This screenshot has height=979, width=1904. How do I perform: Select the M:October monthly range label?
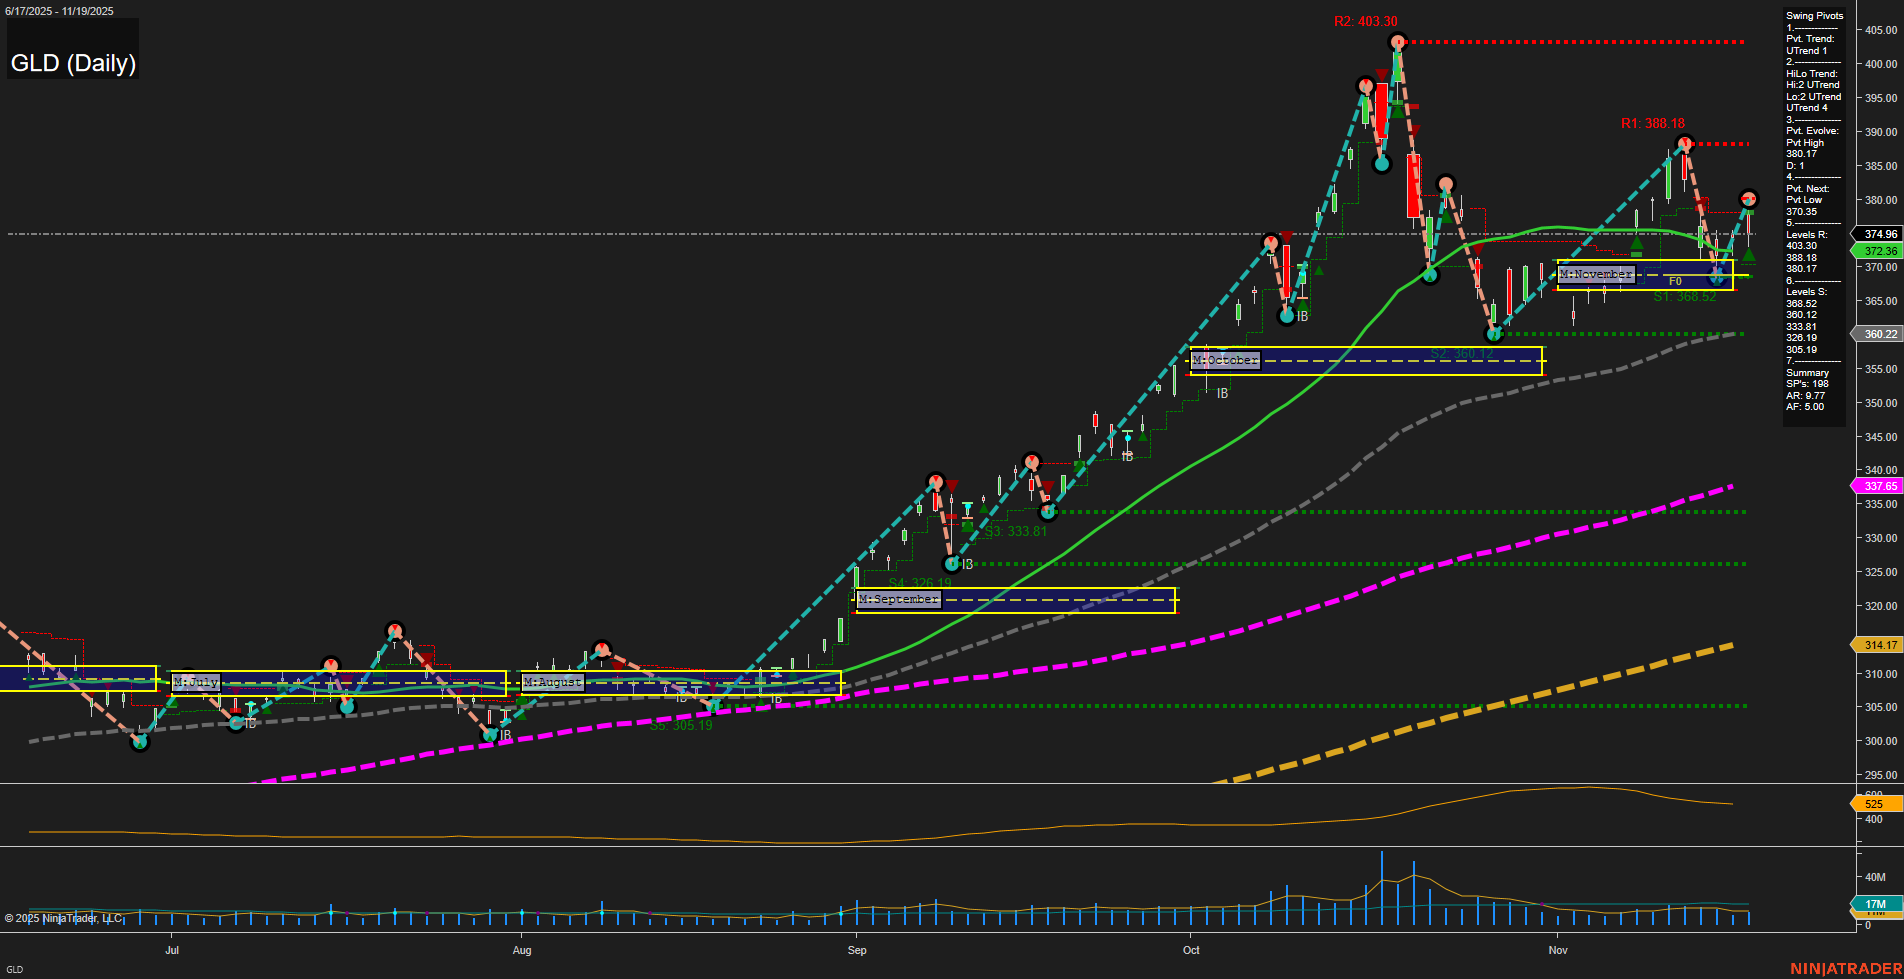(x=1225, y=359)
